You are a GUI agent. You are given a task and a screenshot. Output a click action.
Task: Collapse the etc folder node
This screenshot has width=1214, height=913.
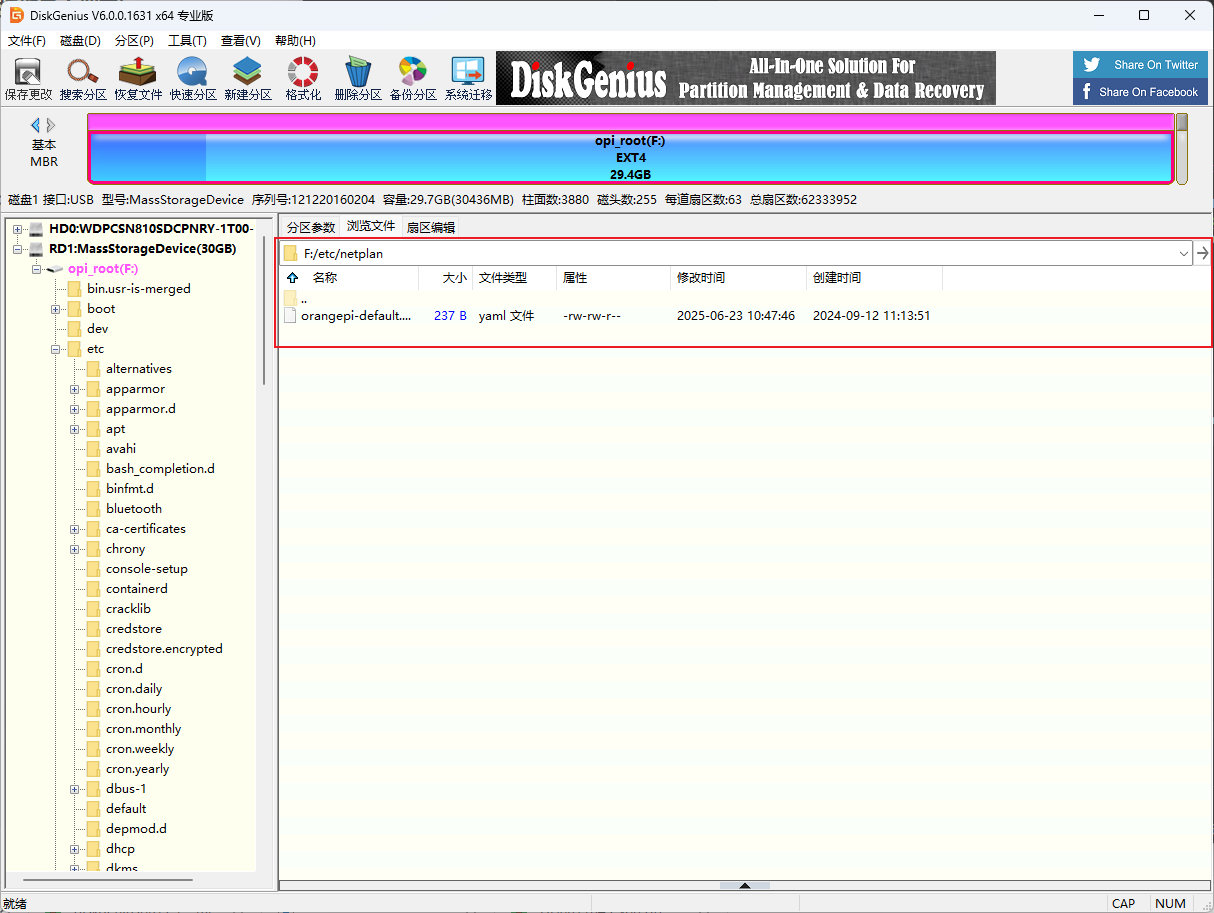coord(55,349)
